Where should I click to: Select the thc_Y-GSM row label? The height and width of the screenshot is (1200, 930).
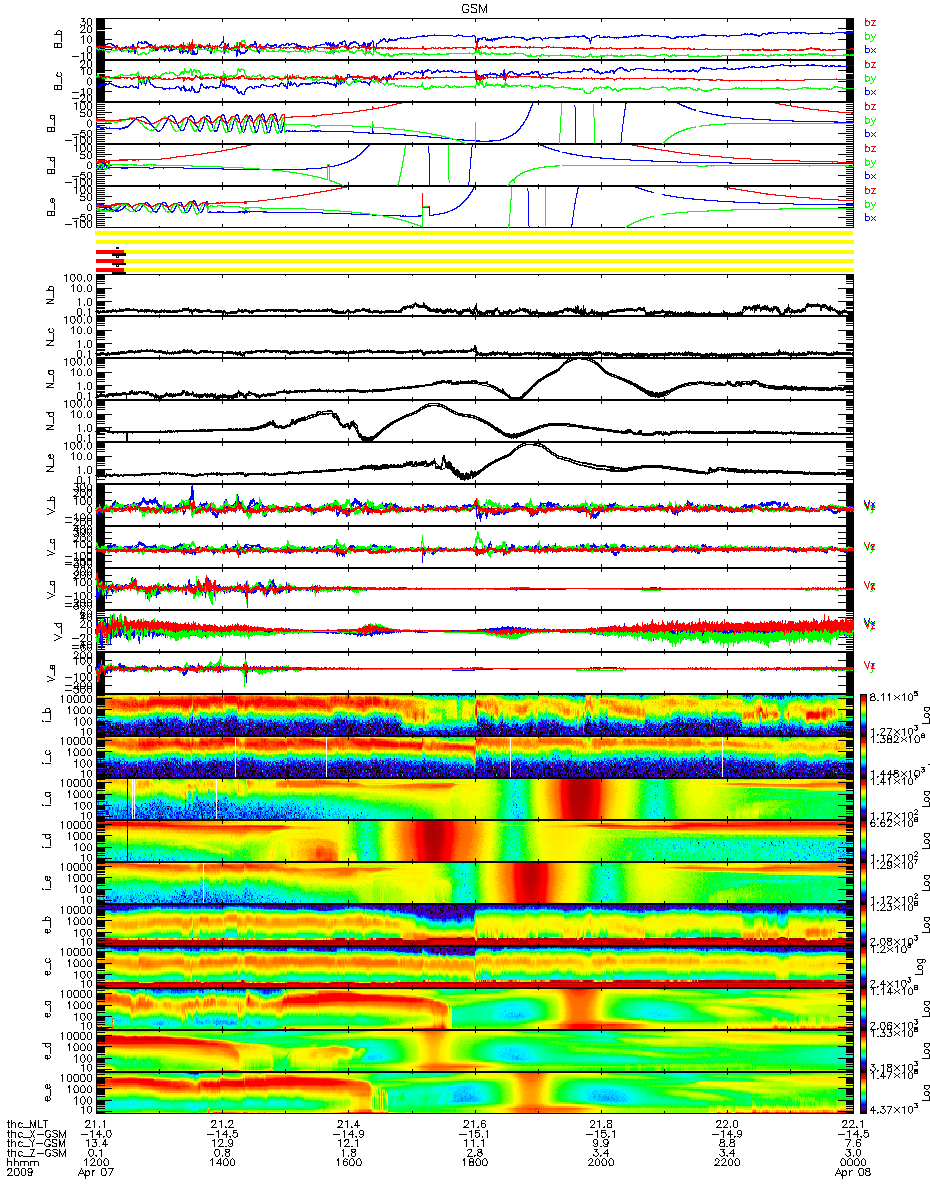click(x=35, y=1144)
